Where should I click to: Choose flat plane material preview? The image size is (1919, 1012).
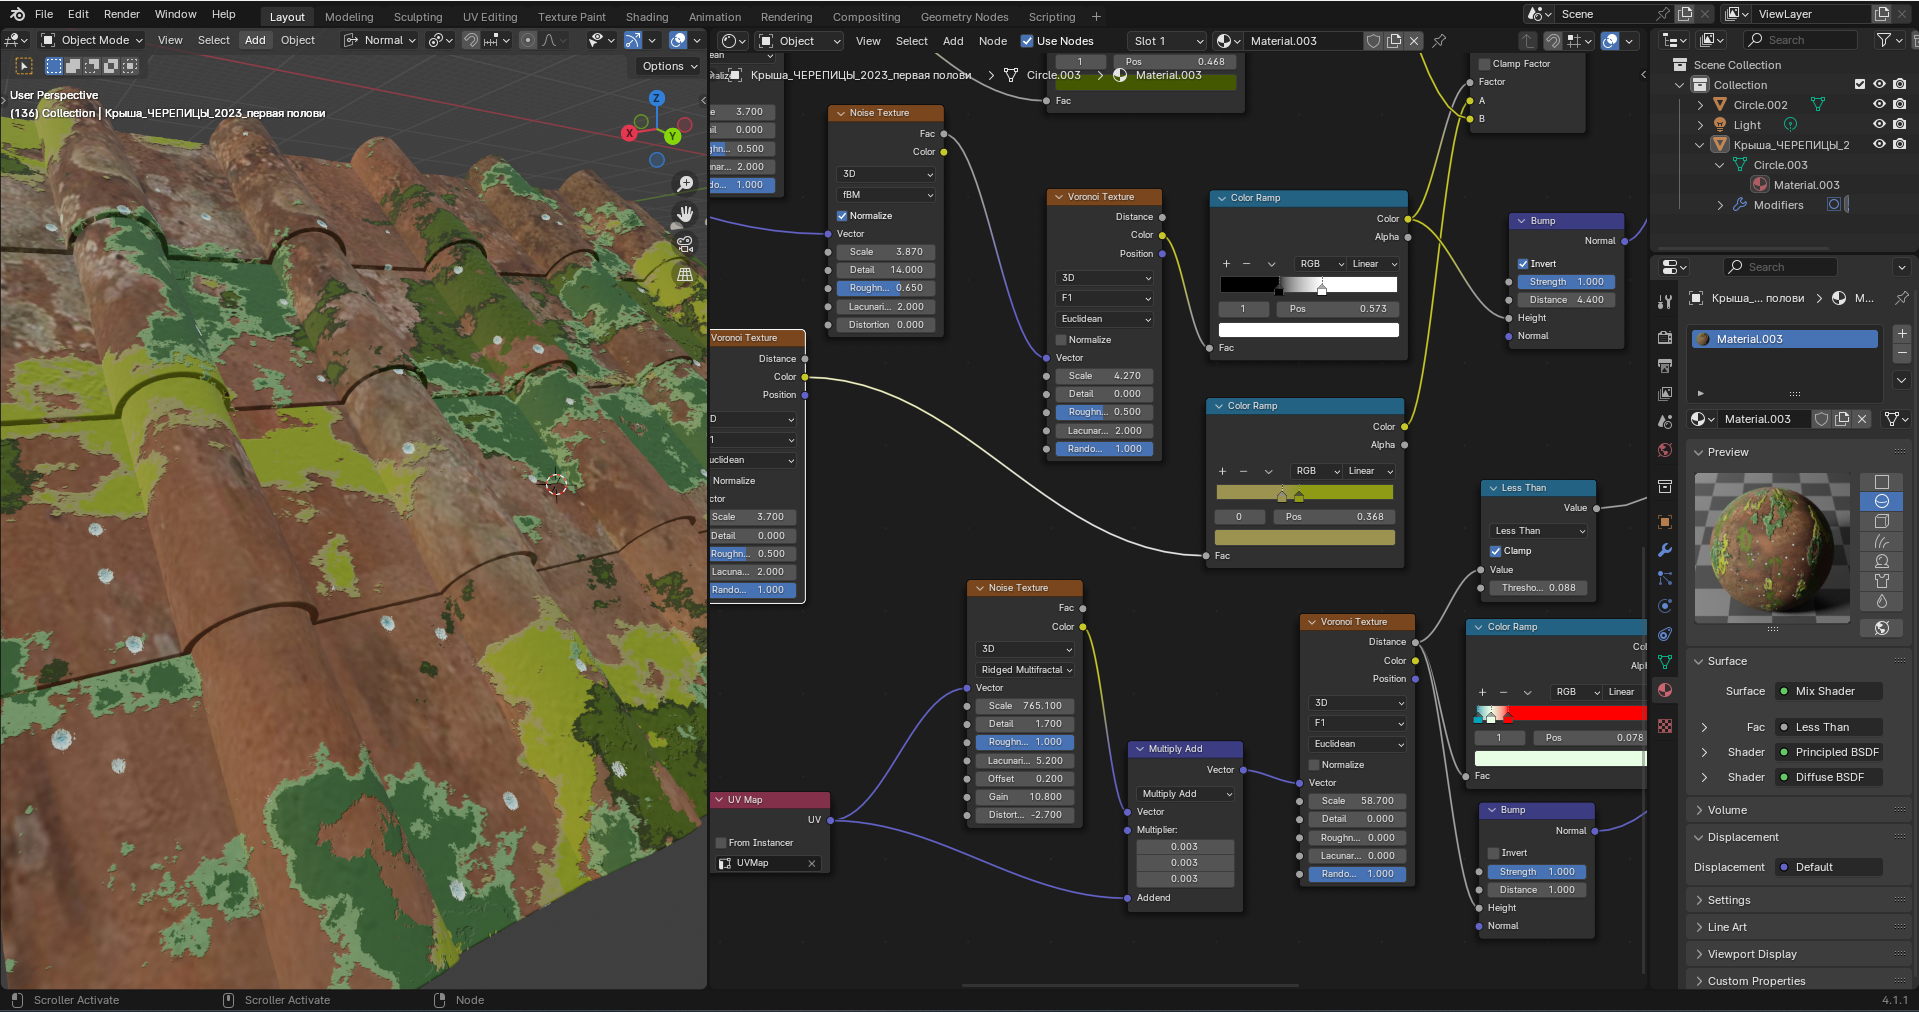[x=1882, y=482]
